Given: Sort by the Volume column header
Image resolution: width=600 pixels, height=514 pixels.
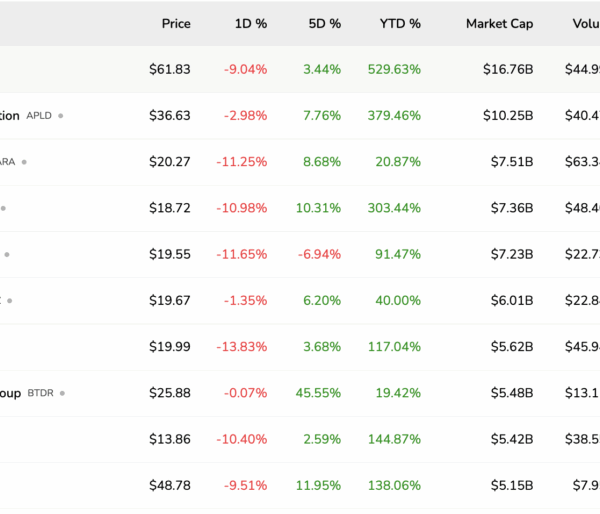Looking at the screenshot, I should 585,23.
